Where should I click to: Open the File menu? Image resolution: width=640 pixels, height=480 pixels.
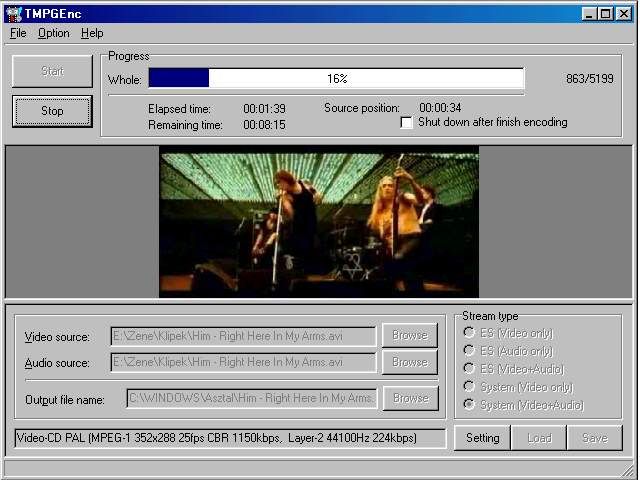click(18, 33)
